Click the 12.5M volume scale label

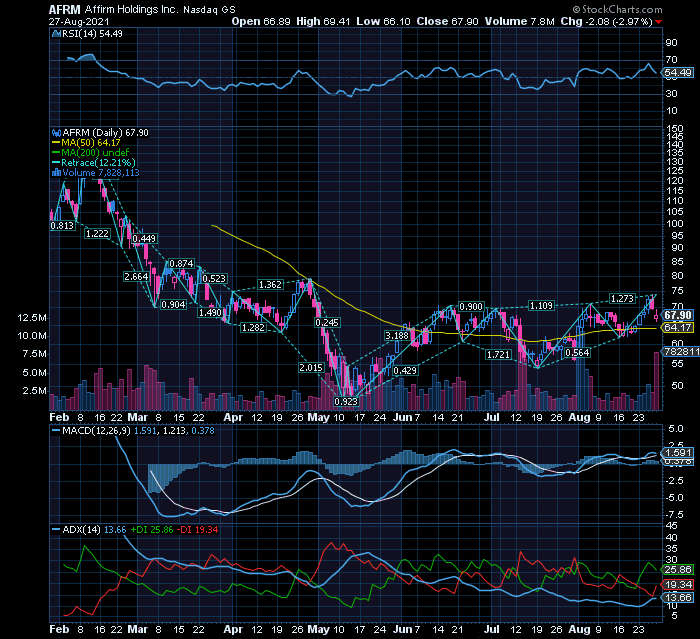[32, 318]
